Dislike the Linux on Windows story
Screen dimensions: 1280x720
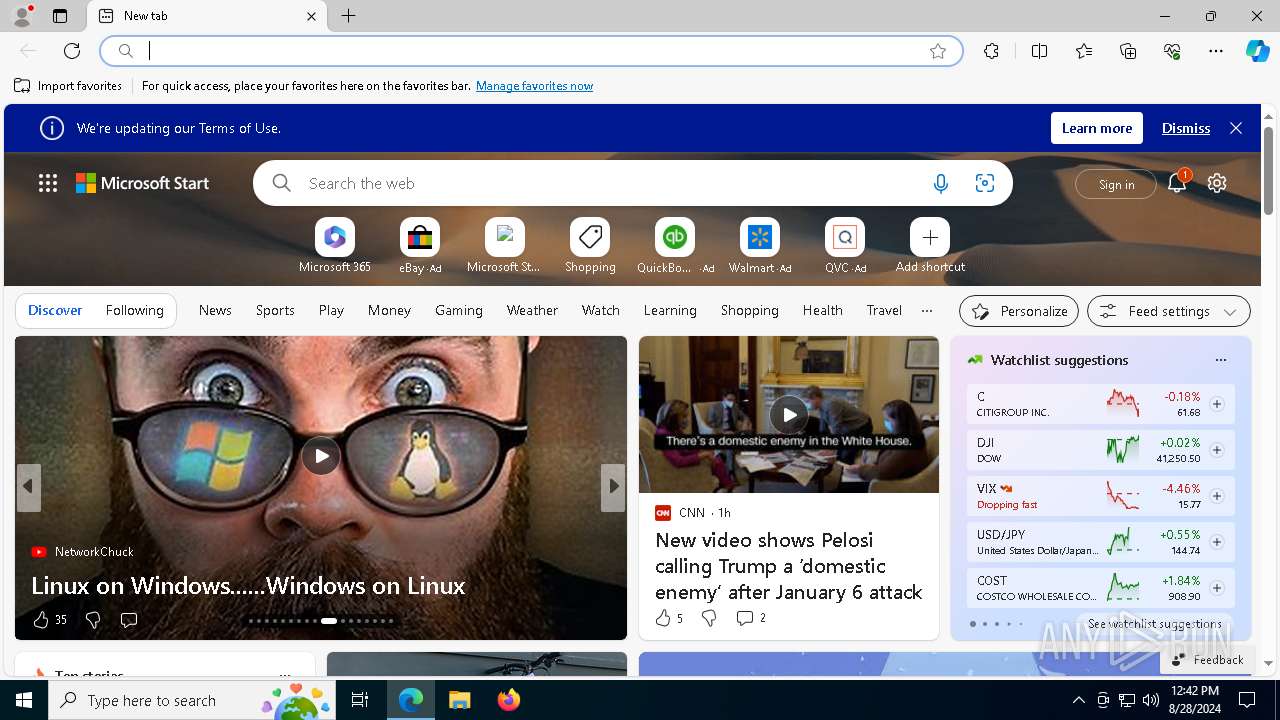[x=93, y=620]
